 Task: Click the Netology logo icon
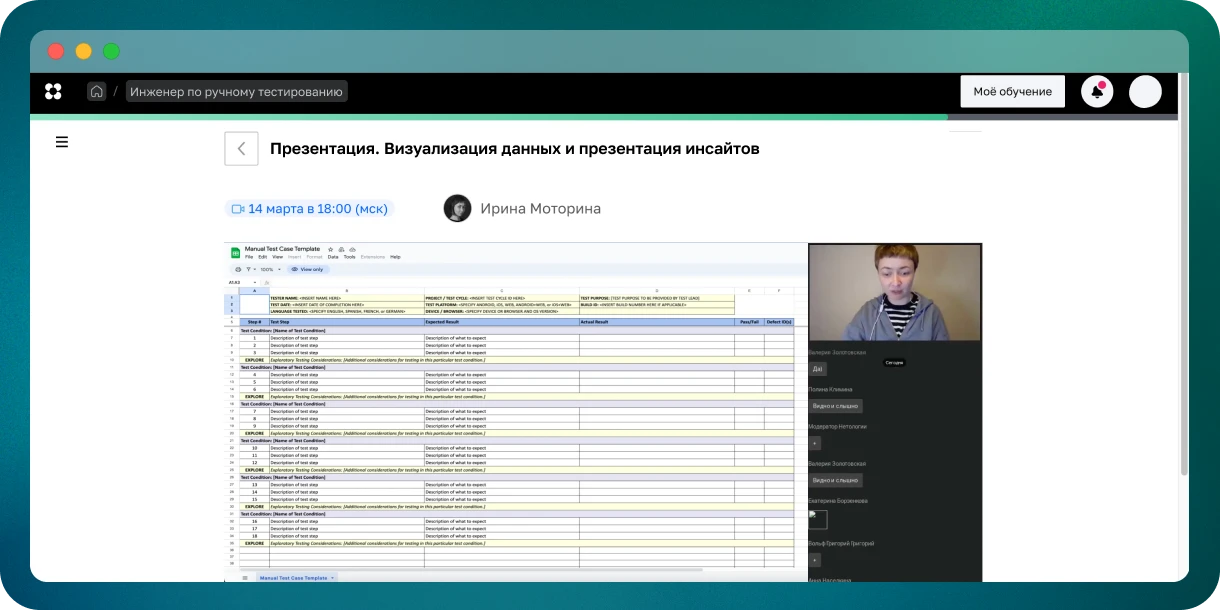click(x=53, y=92)
